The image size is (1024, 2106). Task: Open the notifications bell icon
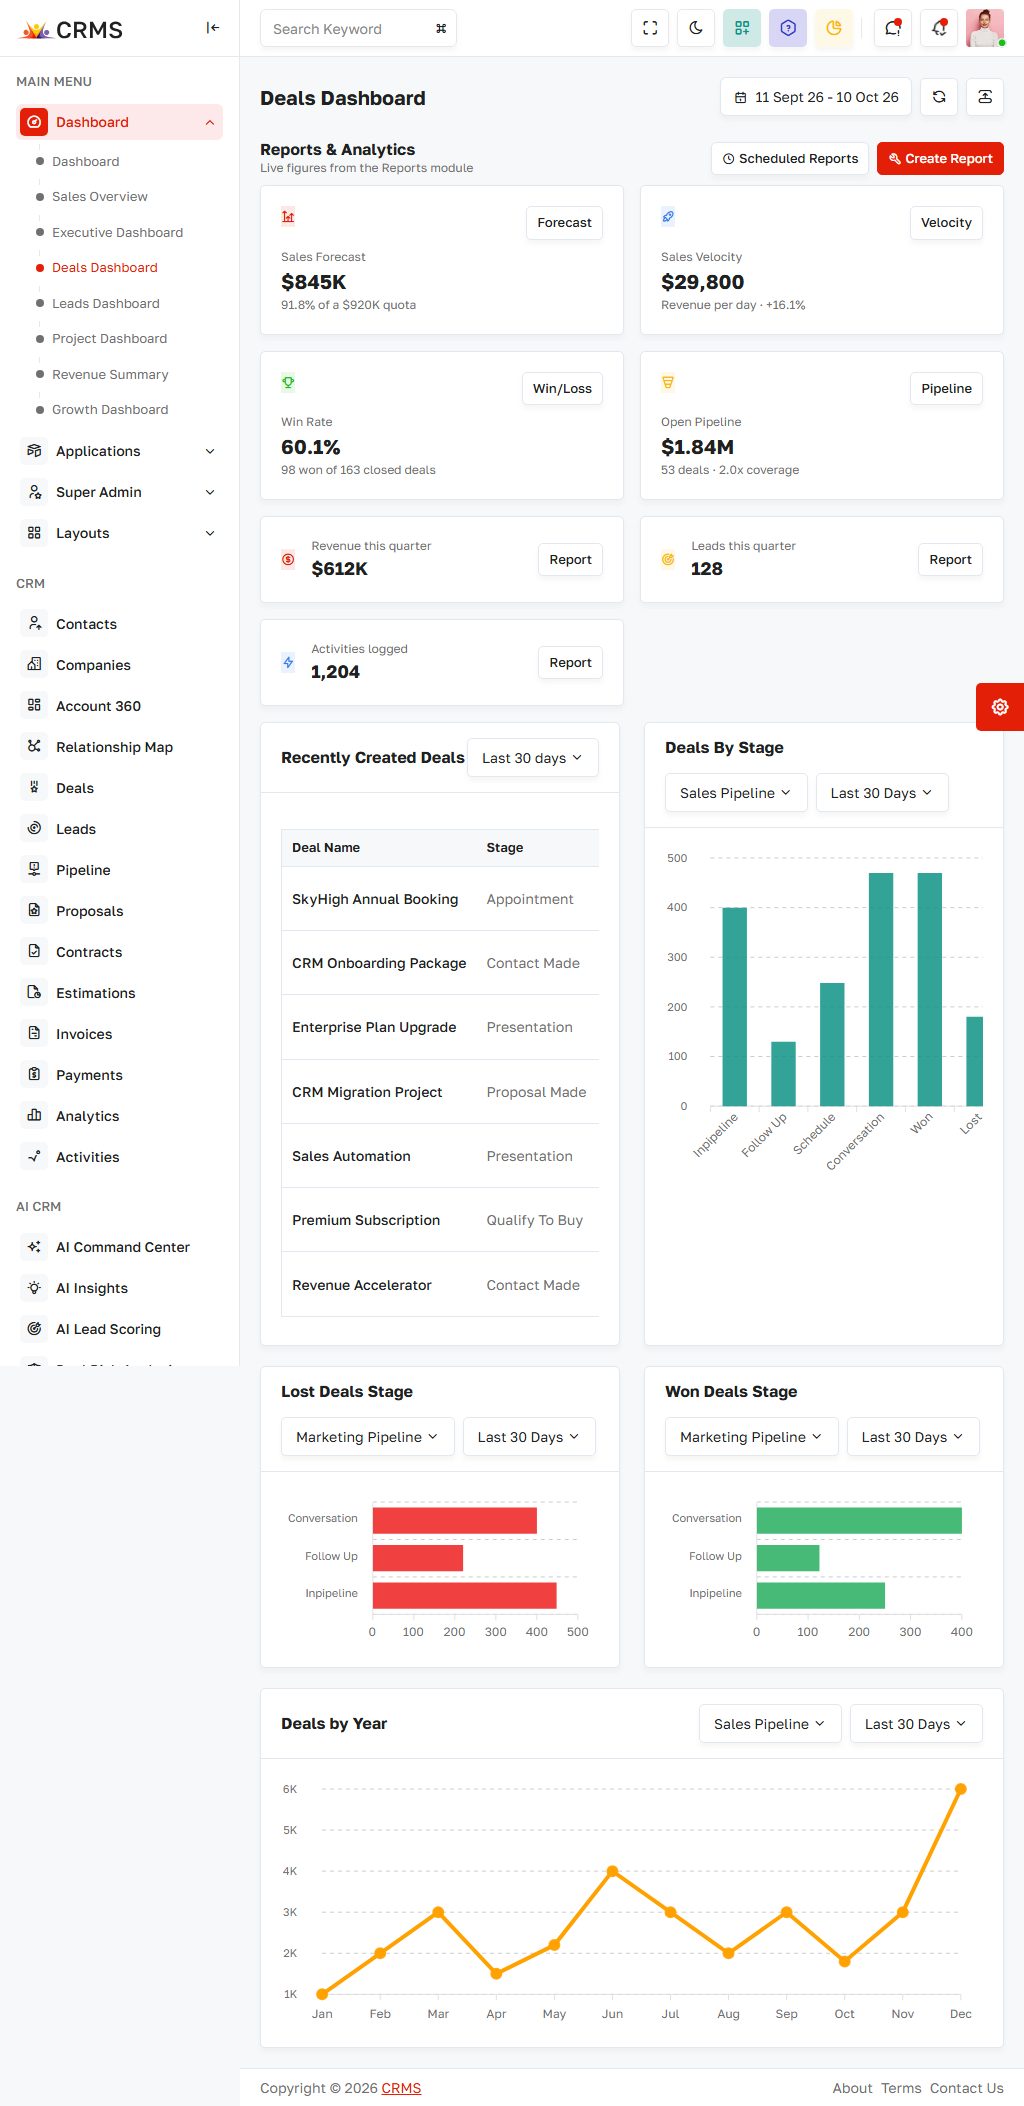click(939, 28)
